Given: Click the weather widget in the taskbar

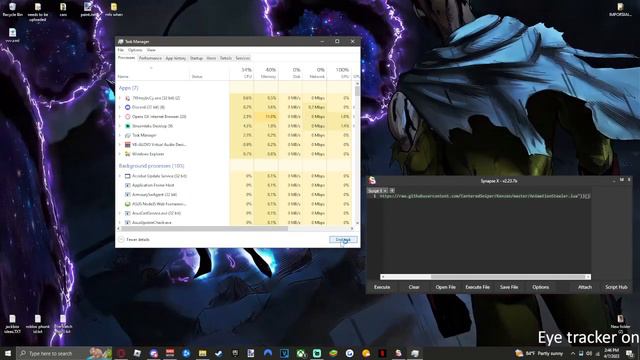Looking at the screenshot, I should [x=538, y=353].
